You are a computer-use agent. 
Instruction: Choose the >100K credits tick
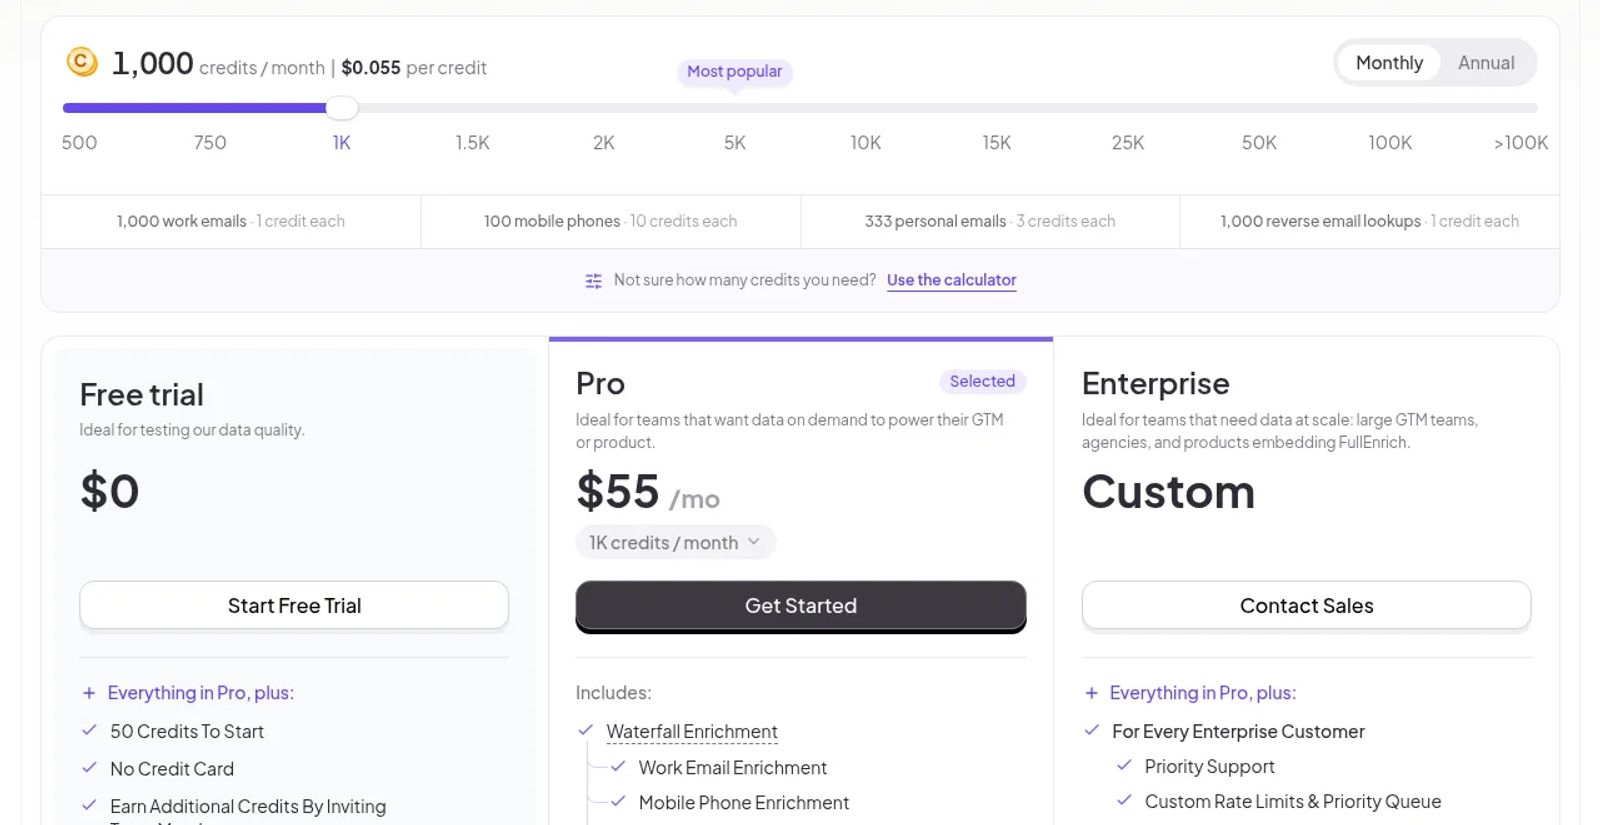(1521, 143)
